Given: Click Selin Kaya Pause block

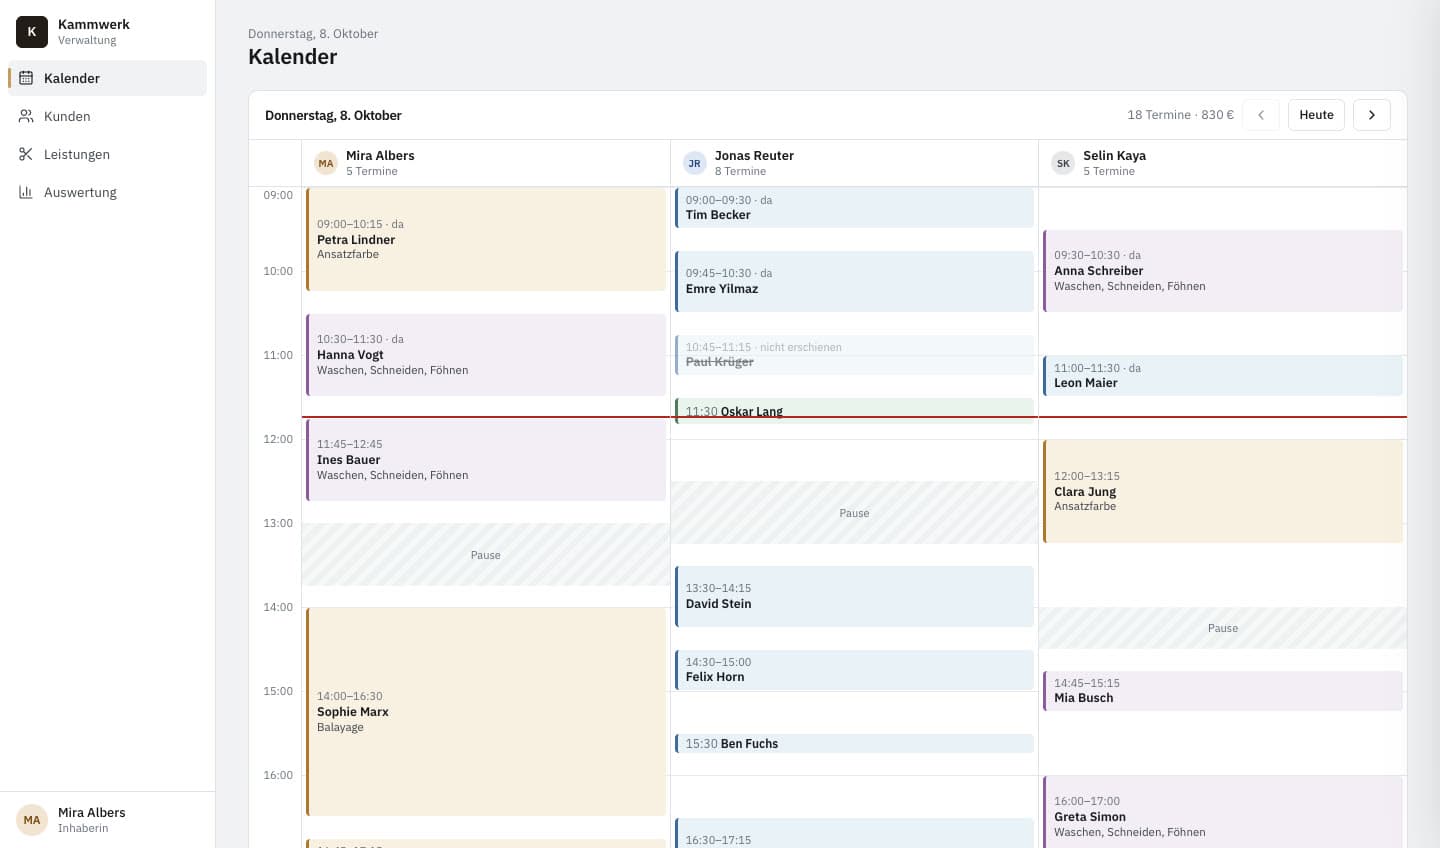Looking at the screenshot, I should (1223, 628).
